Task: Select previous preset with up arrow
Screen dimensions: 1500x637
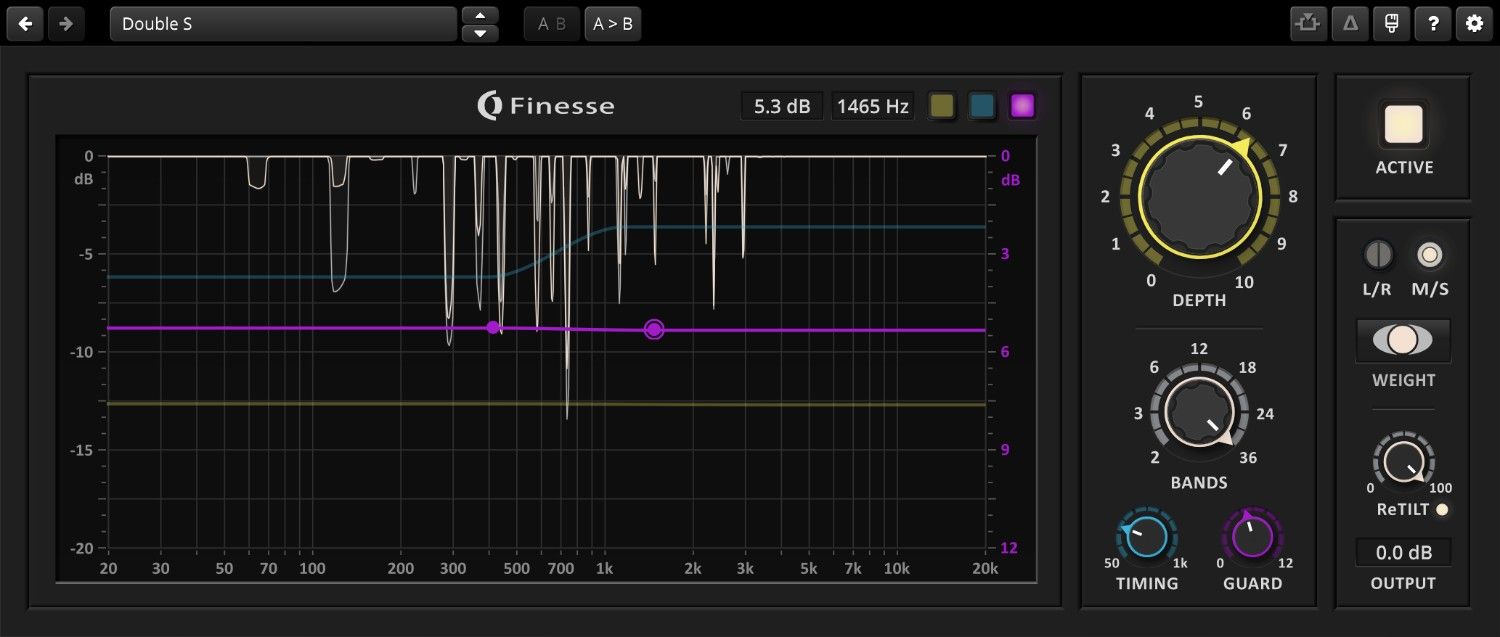Action: tap(480, 15)
